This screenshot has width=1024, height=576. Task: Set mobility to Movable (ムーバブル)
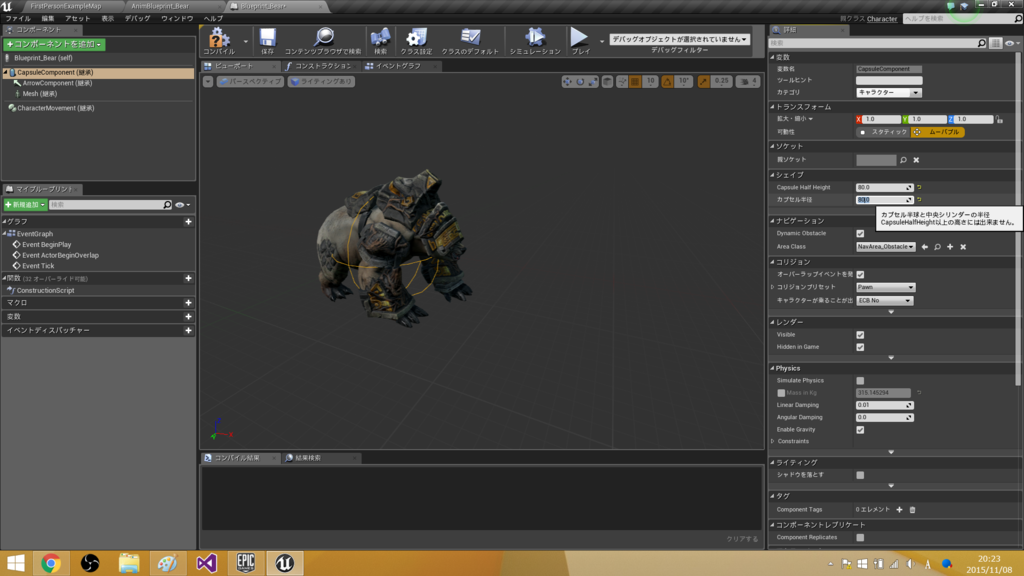938,132
